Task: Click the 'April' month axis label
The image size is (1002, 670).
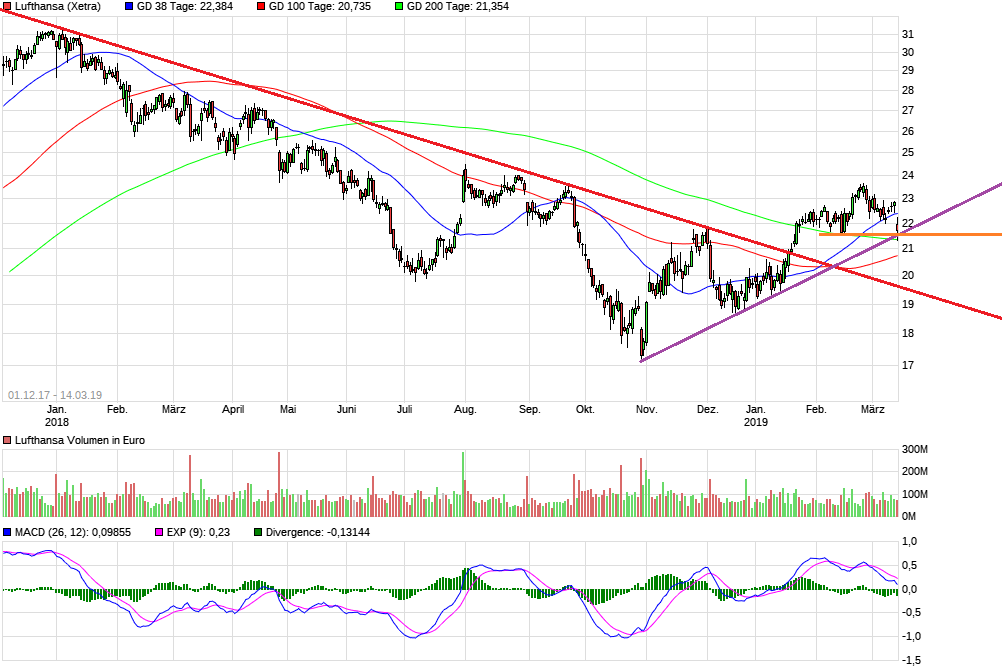Action: [x=233, y=409]
